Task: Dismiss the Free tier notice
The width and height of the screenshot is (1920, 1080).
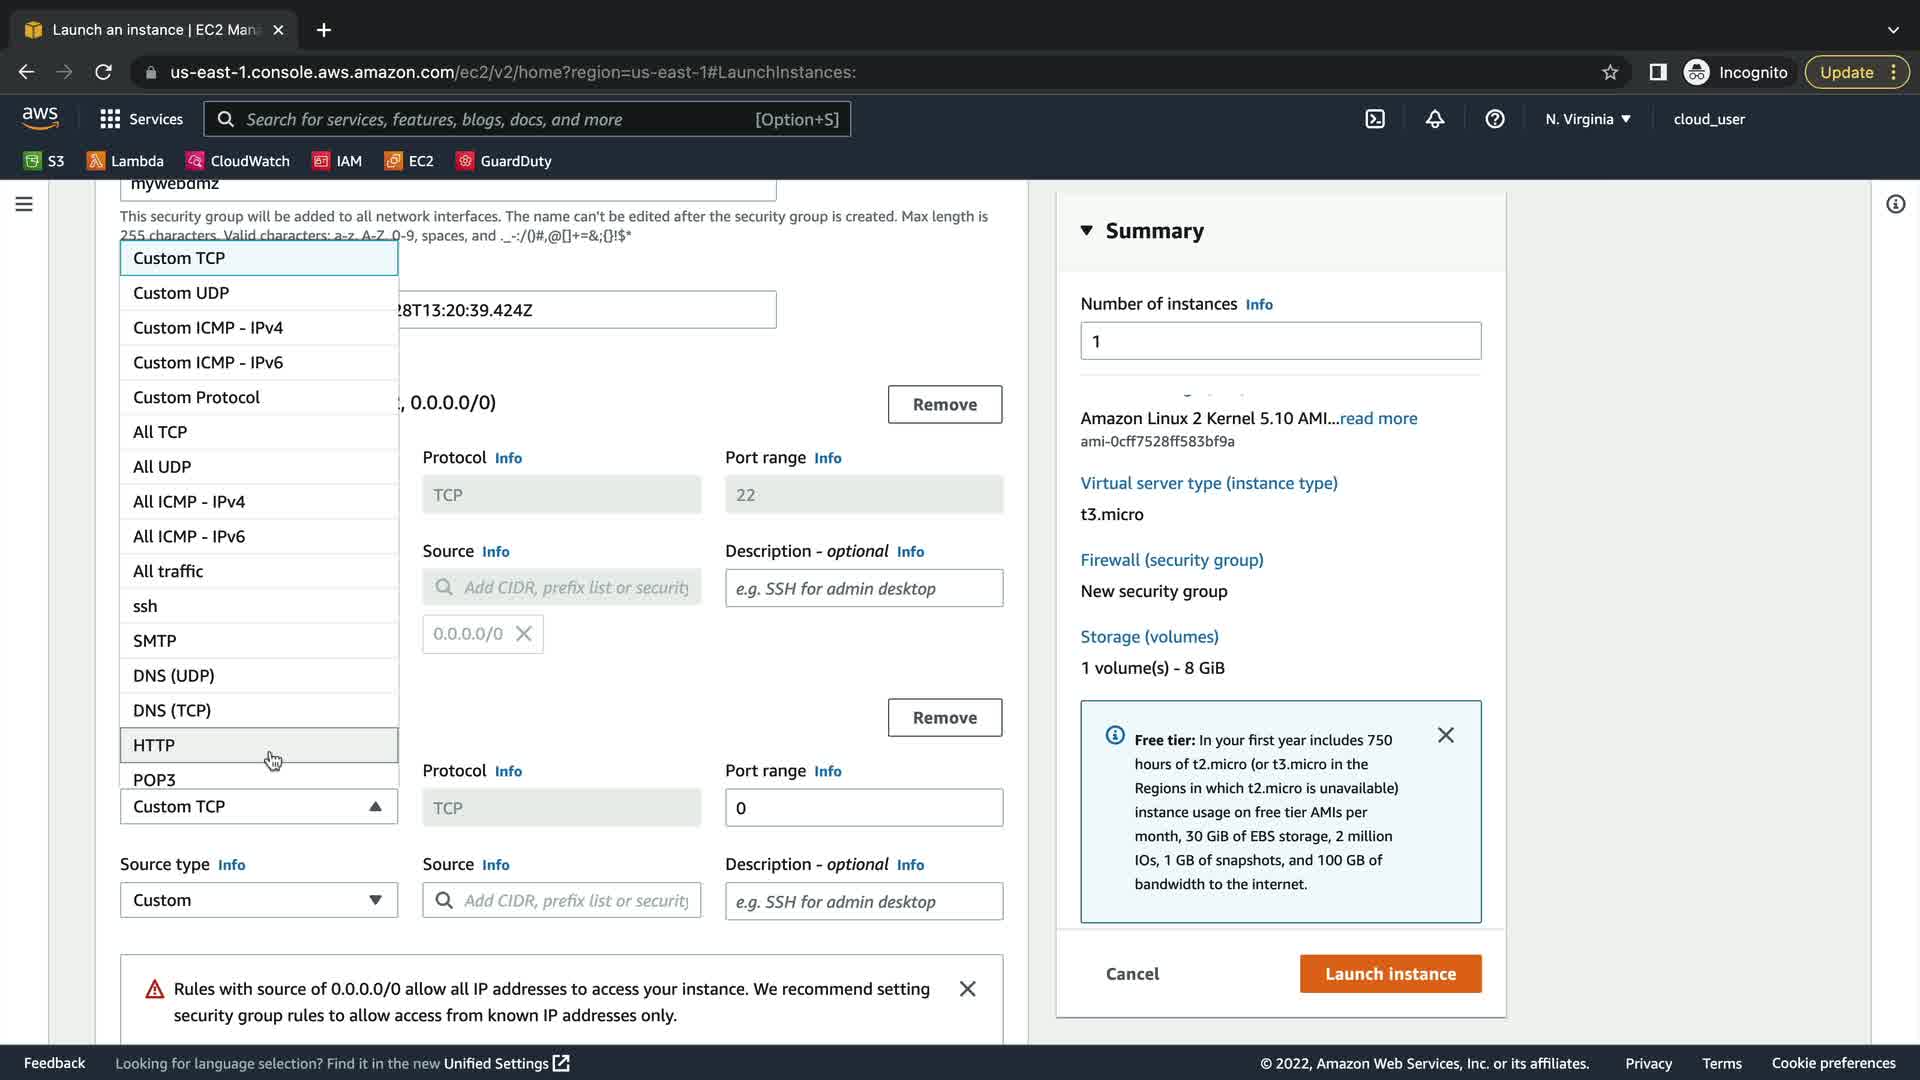Action: pyautogui.click(x=1445, y=736)
